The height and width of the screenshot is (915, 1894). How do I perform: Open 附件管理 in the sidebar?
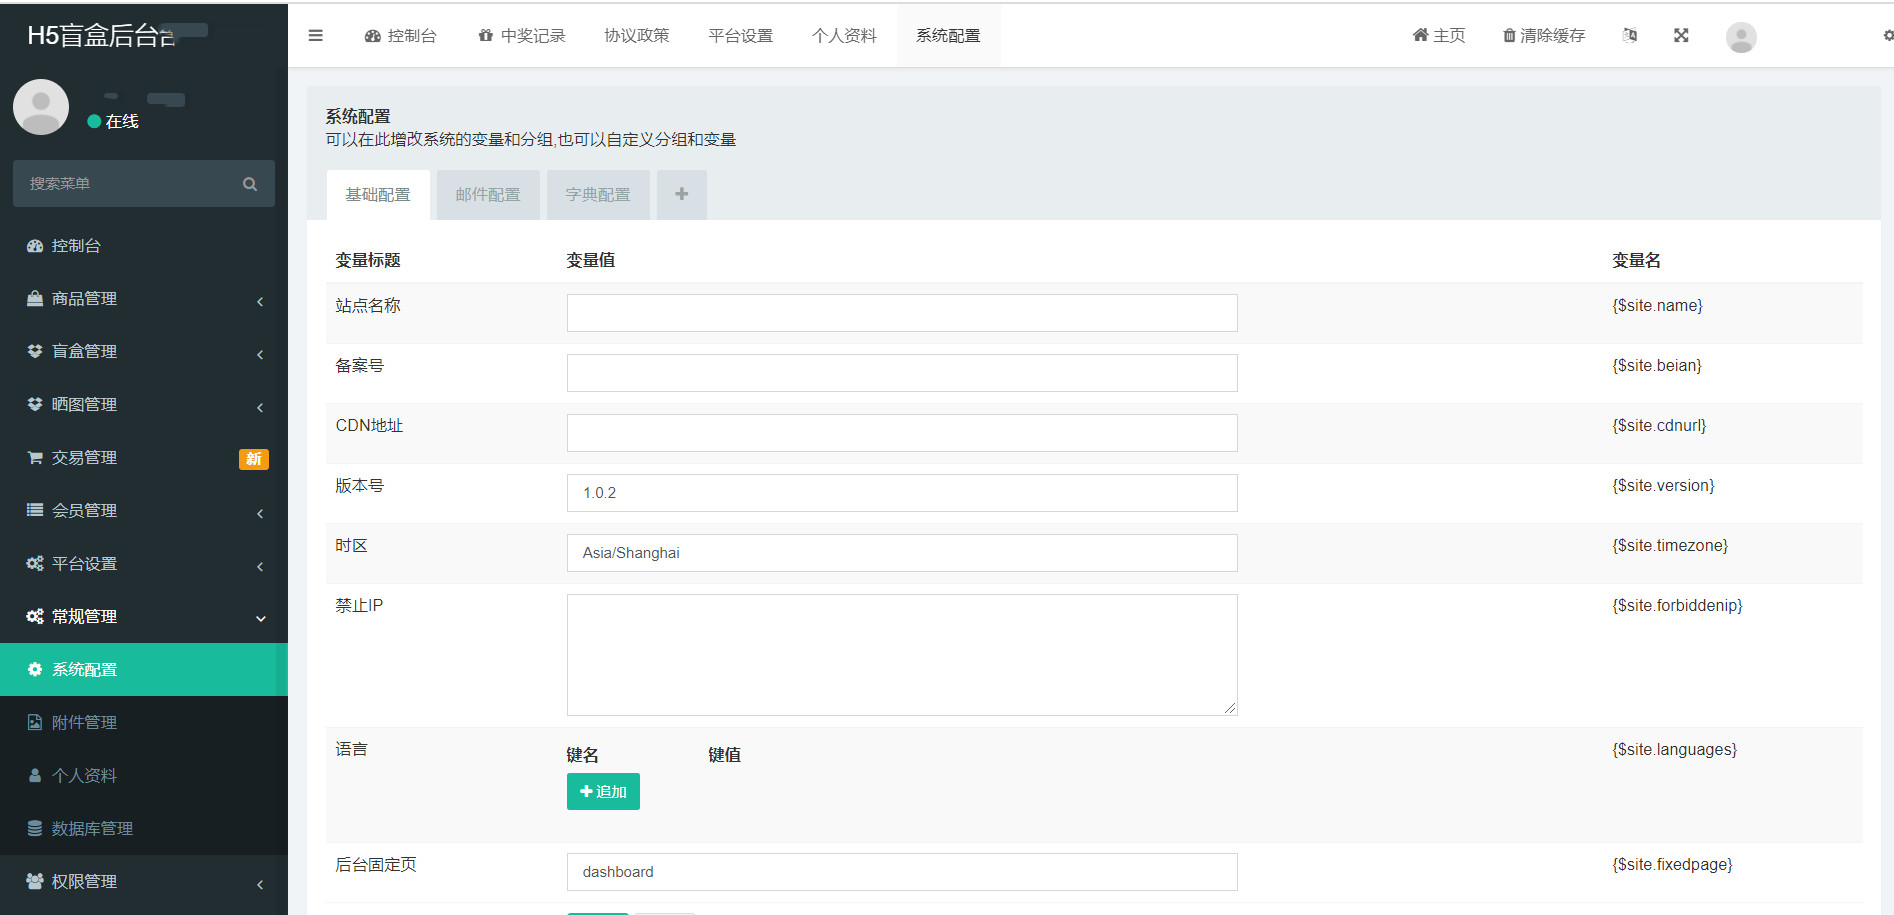point(85,723)
